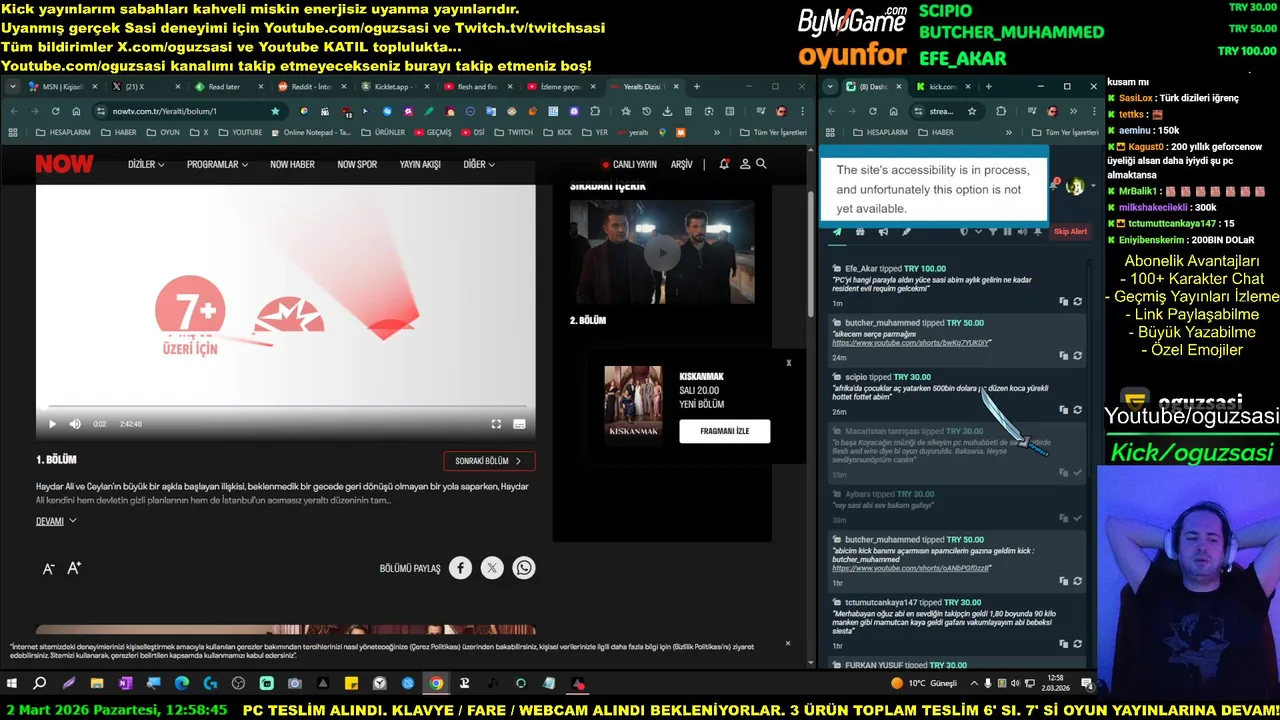The height and width of the screenshot is (720, 1280).
Task: Open the NOW site search icon
Action: (x=761, y=164)
